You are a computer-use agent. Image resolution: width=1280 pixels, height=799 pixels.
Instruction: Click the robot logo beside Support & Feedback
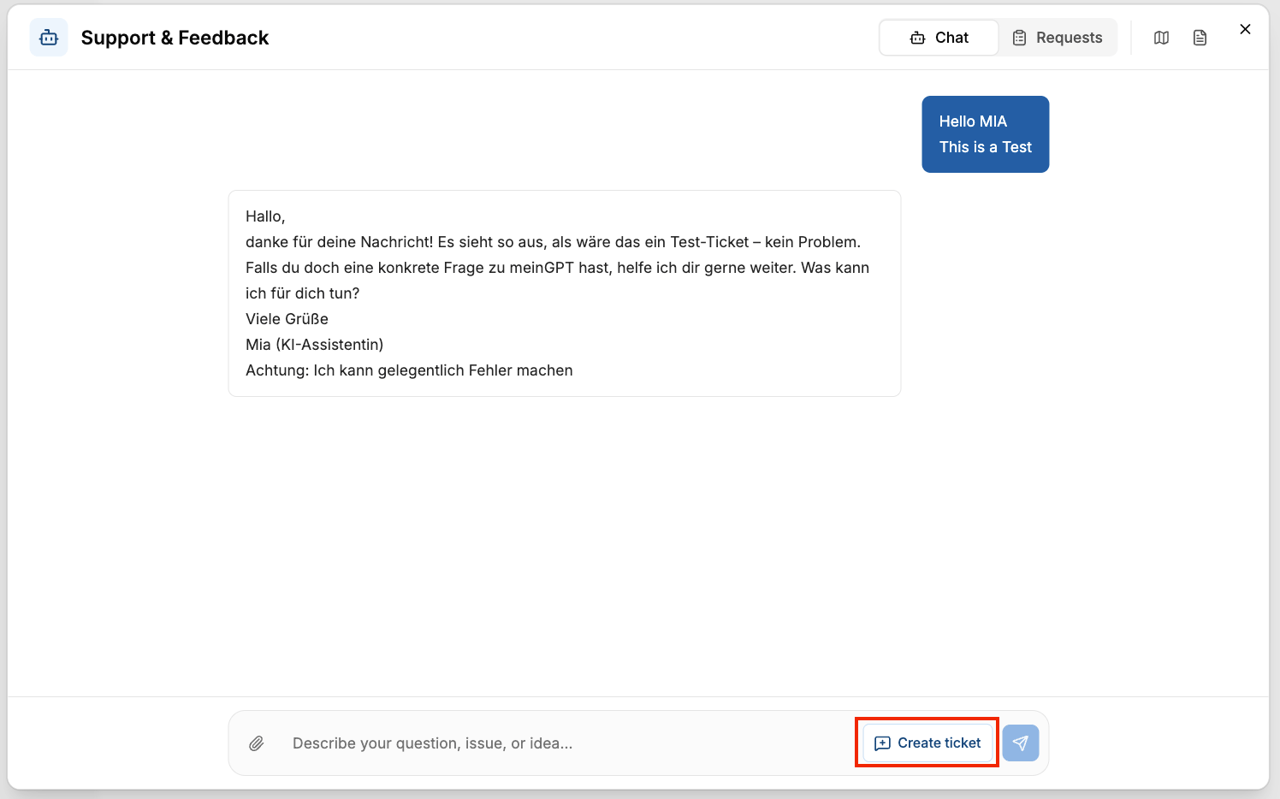click(49, 38)
